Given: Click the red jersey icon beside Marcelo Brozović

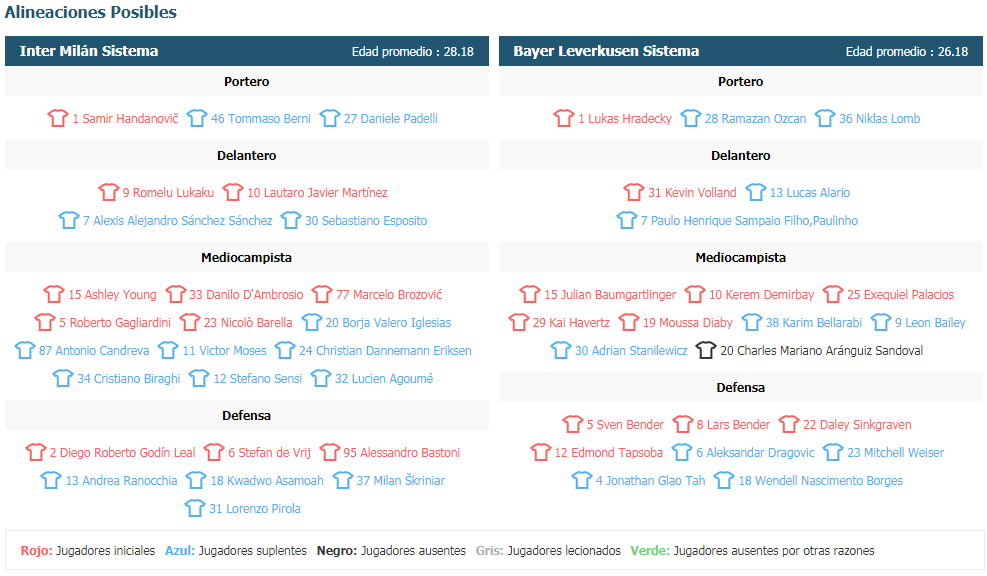Looking at the screenshot, I should tap(322, 294).
